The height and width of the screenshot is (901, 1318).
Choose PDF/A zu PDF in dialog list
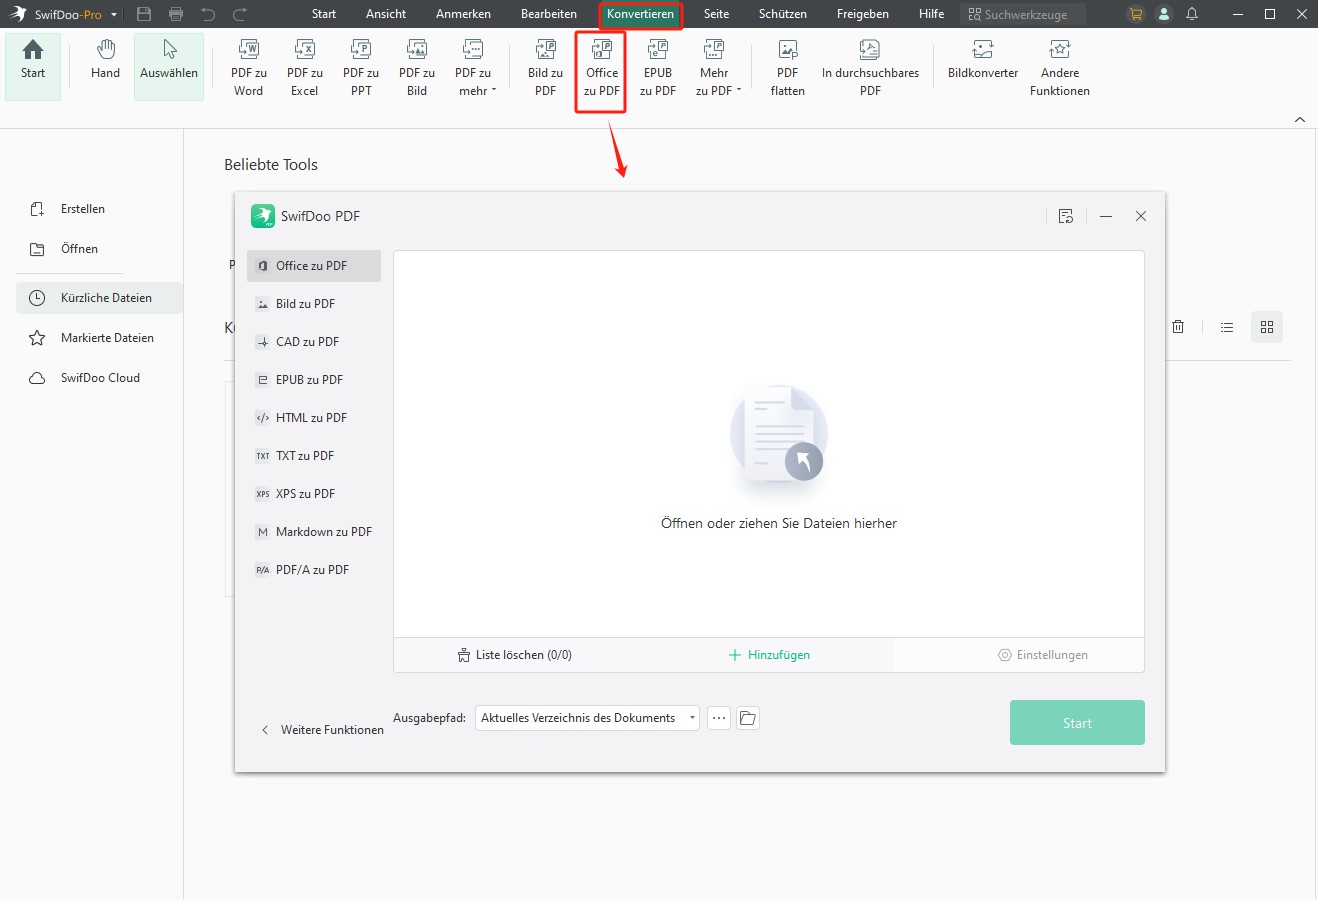pyautogui.click(x=314, y=570)
